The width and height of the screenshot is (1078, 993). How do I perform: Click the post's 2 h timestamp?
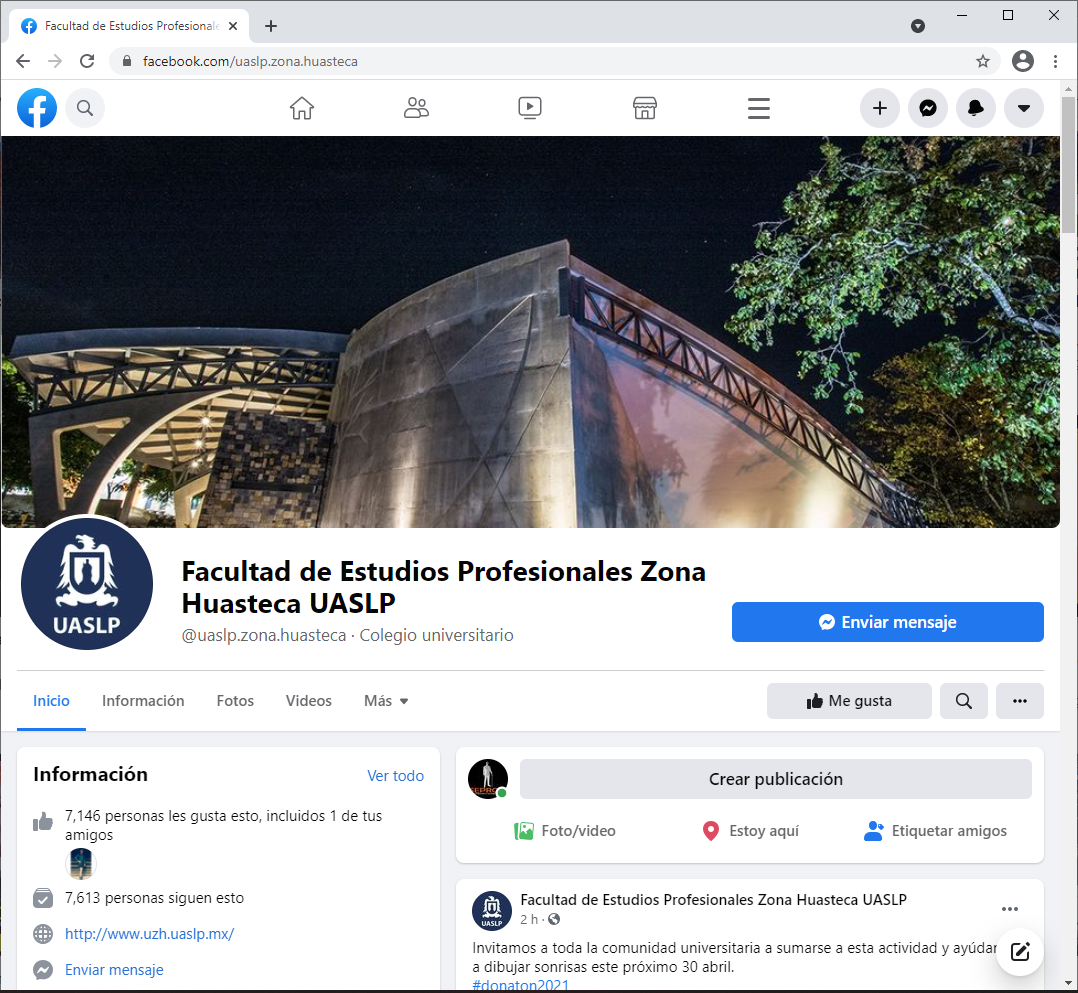[529, 919]
